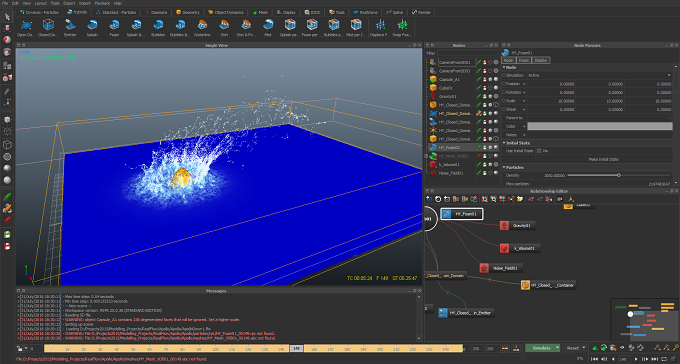Image resolution: width=680 pixels, height=364 pixels.
Task: Collapse the Initial State section
Action: [x=504, y=143]
